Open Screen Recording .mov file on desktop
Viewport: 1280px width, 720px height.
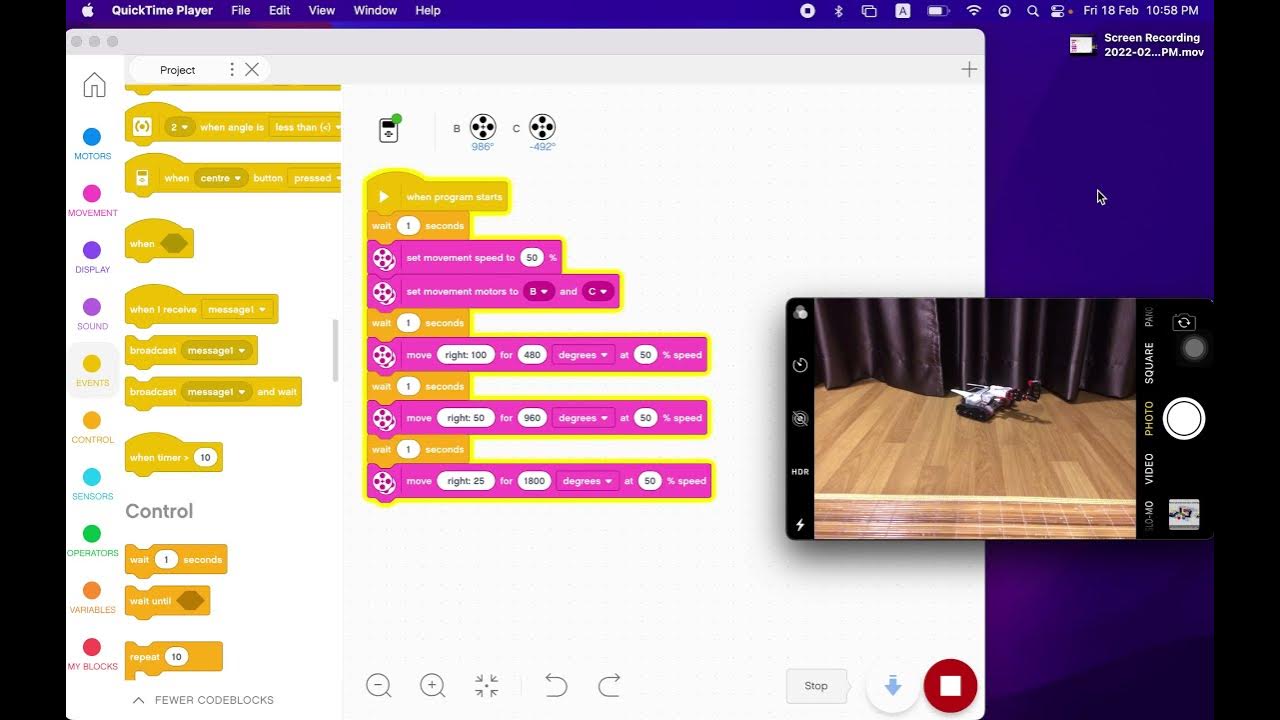pos(1137,45)
